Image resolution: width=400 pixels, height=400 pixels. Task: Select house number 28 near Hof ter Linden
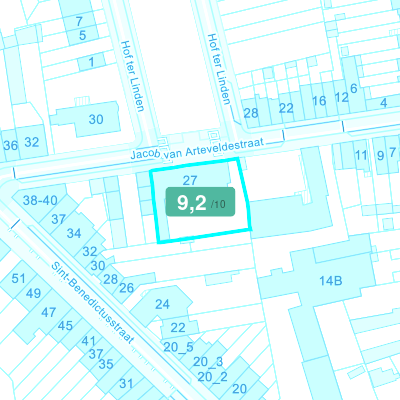click(x=251, y=113)
